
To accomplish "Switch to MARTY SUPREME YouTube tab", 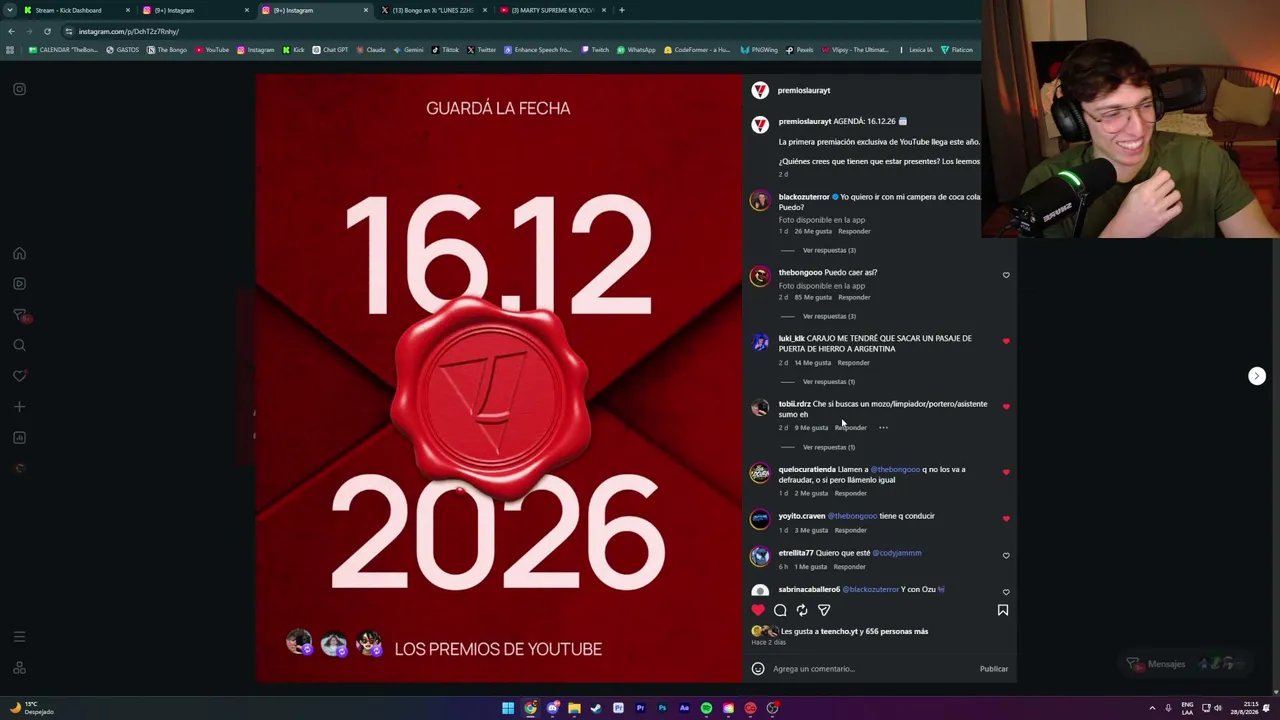I will coord(552,10).
